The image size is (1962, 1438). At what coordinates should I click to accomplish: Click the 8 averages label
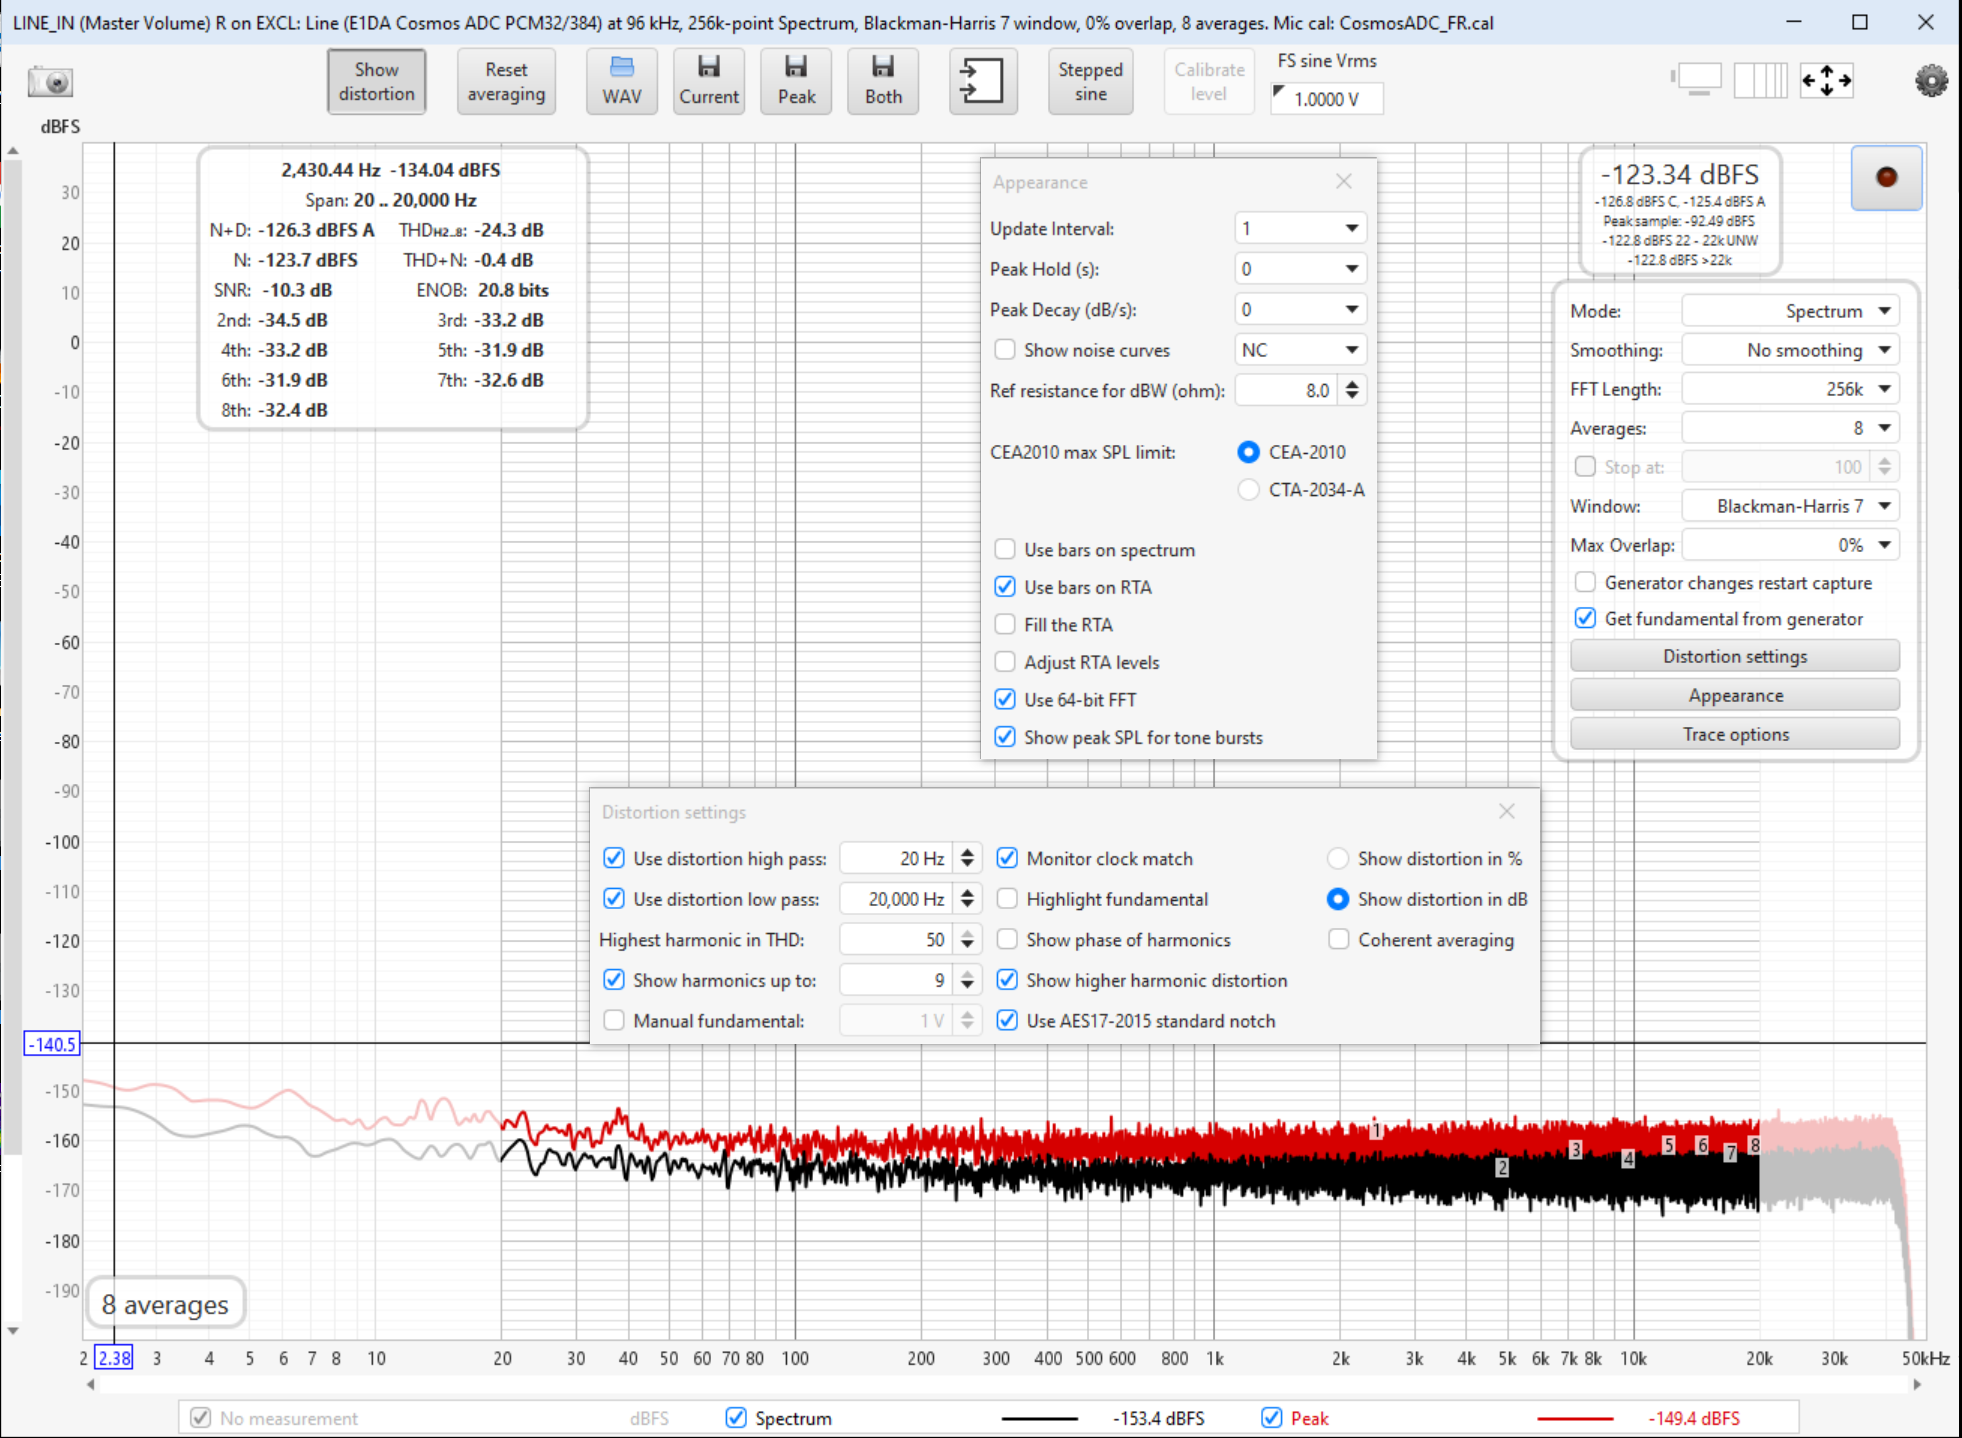(x=165, y=1304)
